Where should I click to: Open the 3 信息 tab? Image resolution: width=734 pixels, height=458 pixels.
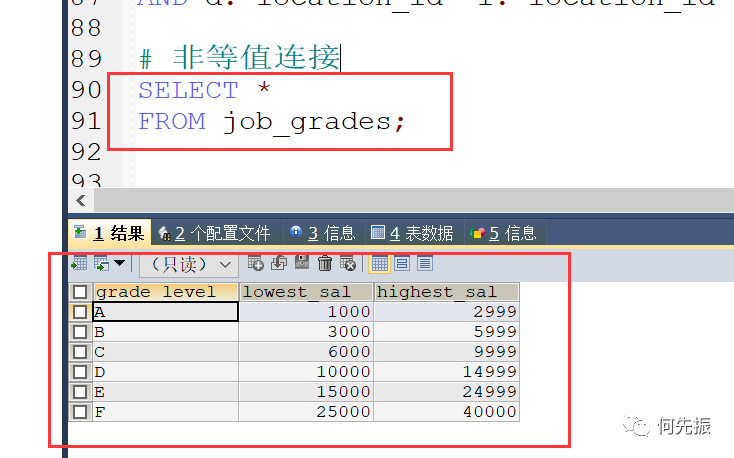[323, 233]
